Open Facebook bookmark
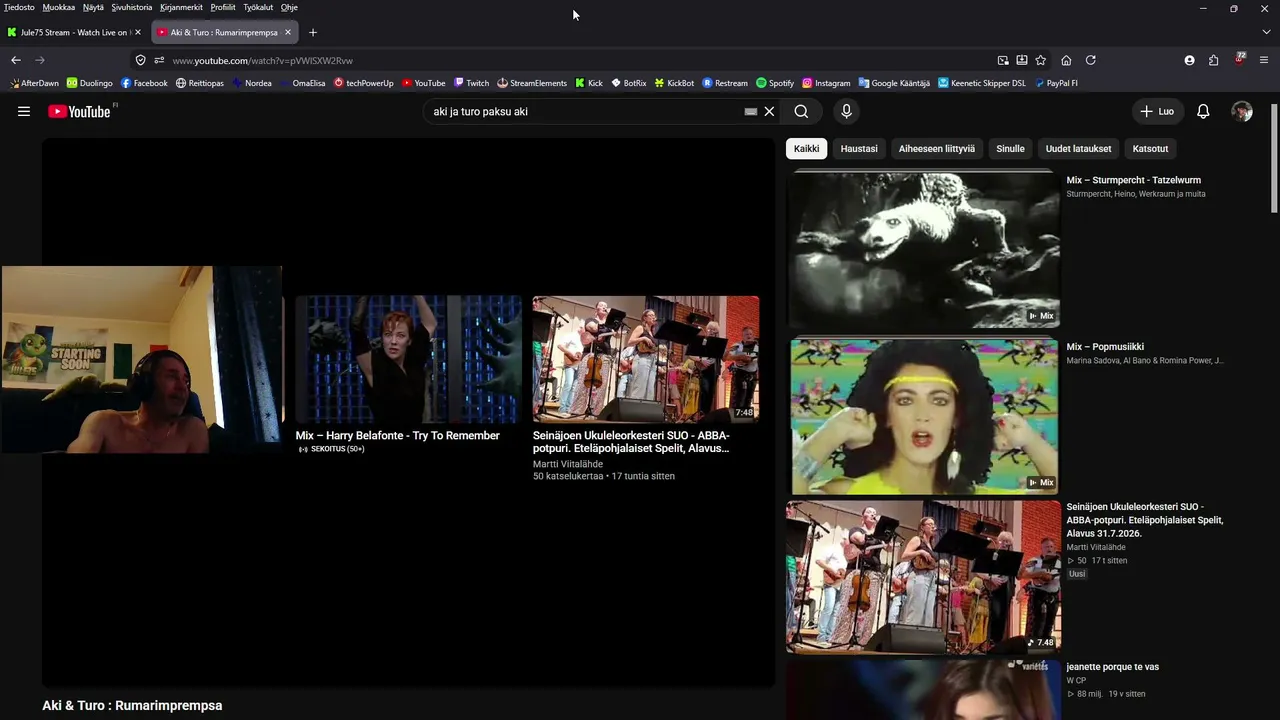Viewport: 1280px width, 720px height. tap(144, 83)
